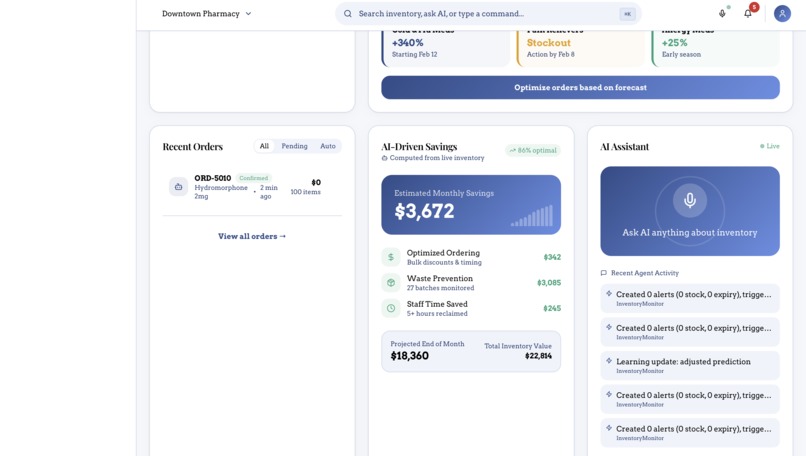Click the Stockout forecast card

click(x=580, y=47)
